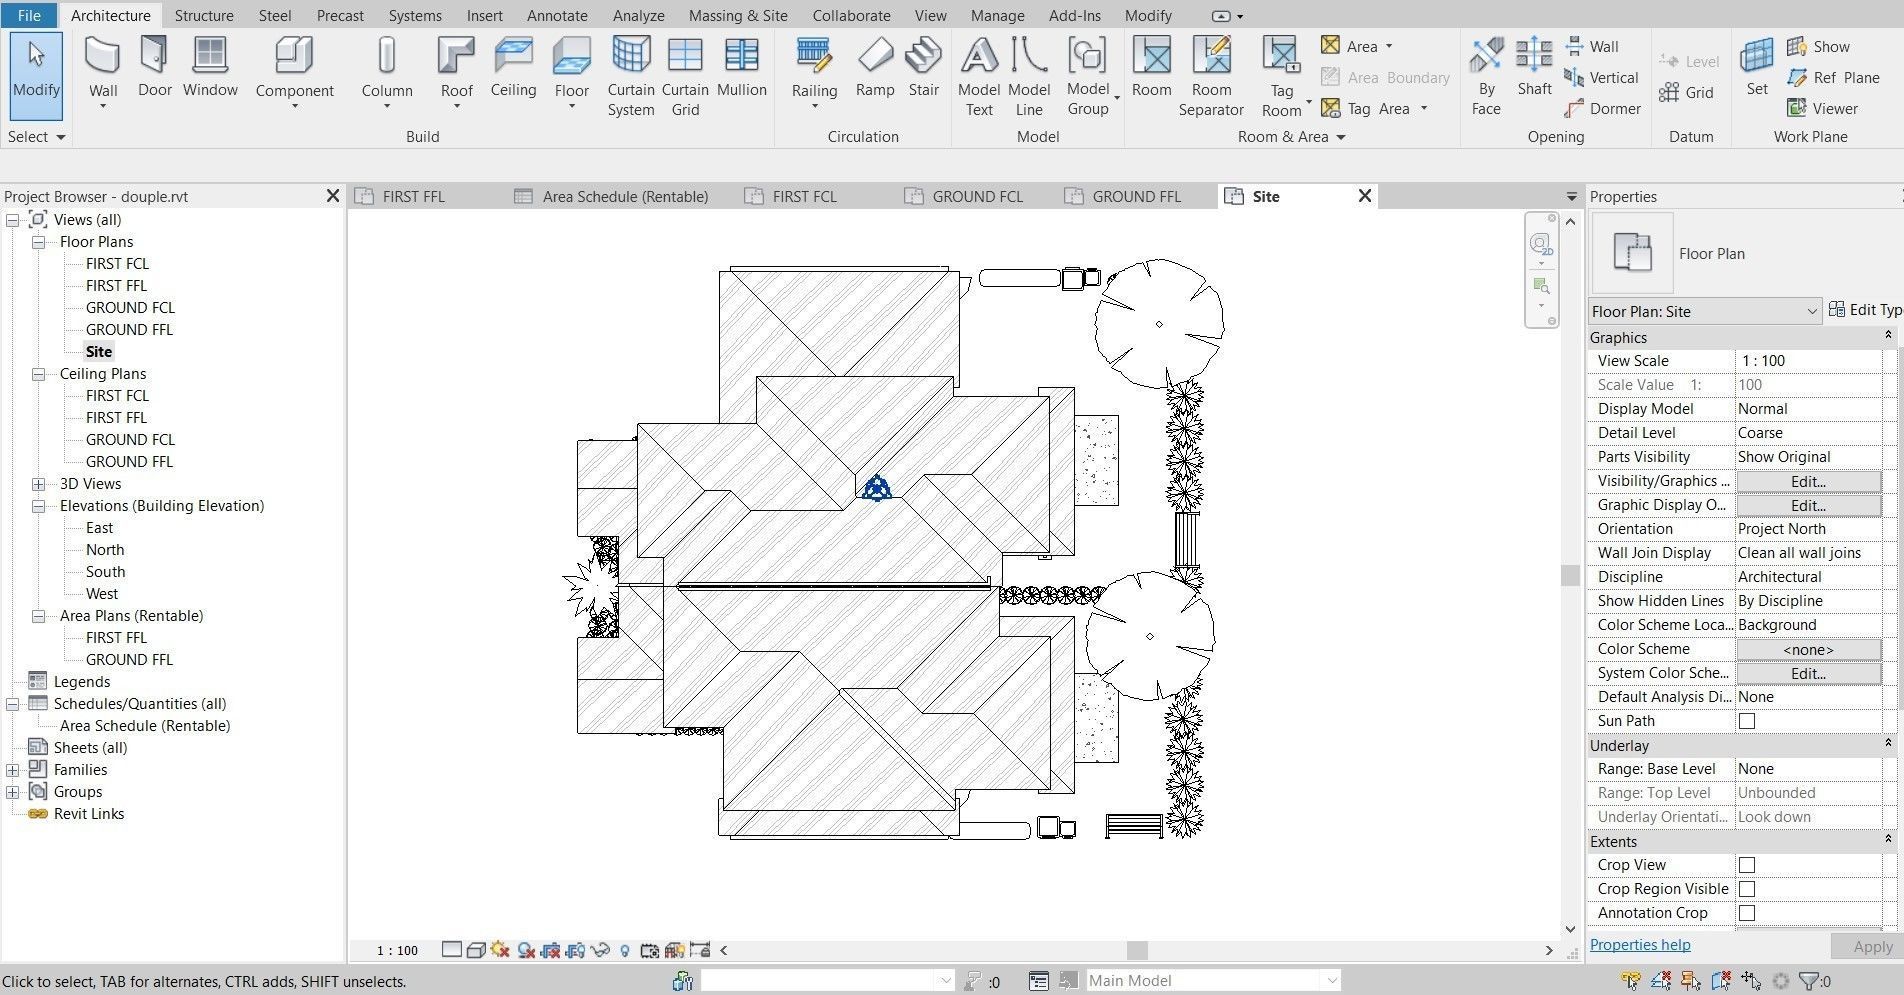Toggle Sun Path icon in view control bar

click(500, 950)
